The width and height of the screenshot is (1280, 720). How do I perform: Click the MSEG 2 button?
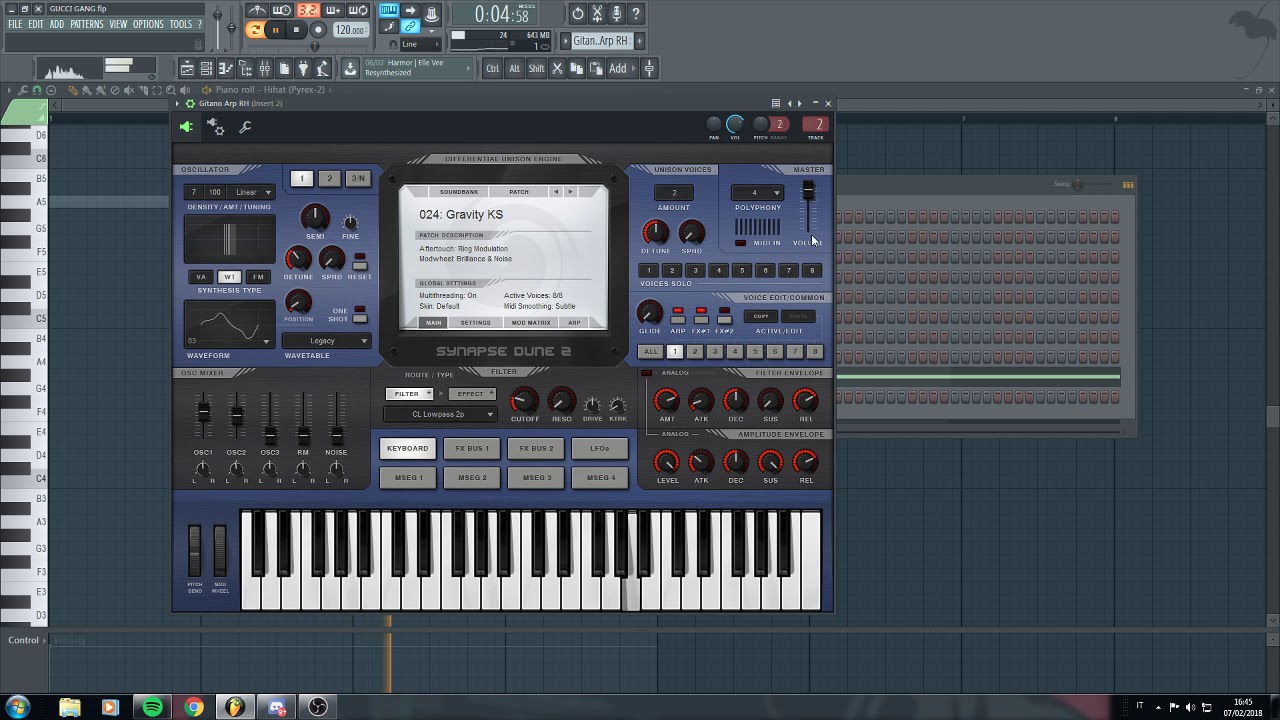472,477
